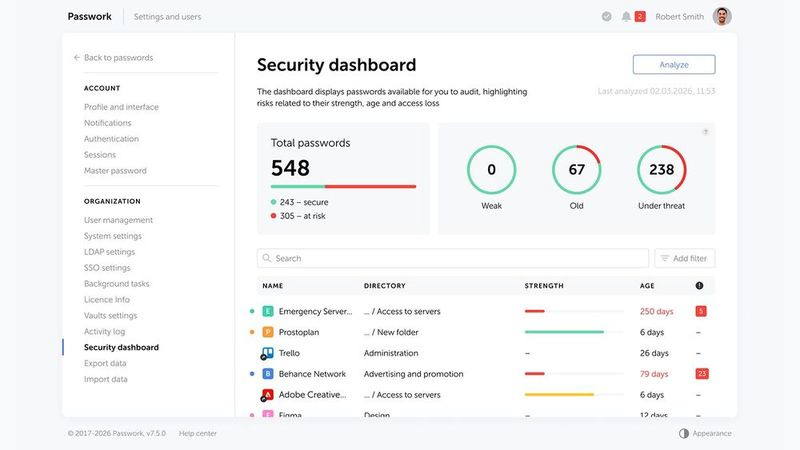
Task: Click the Behance Network entry icon
Action: tap(267, 374)
